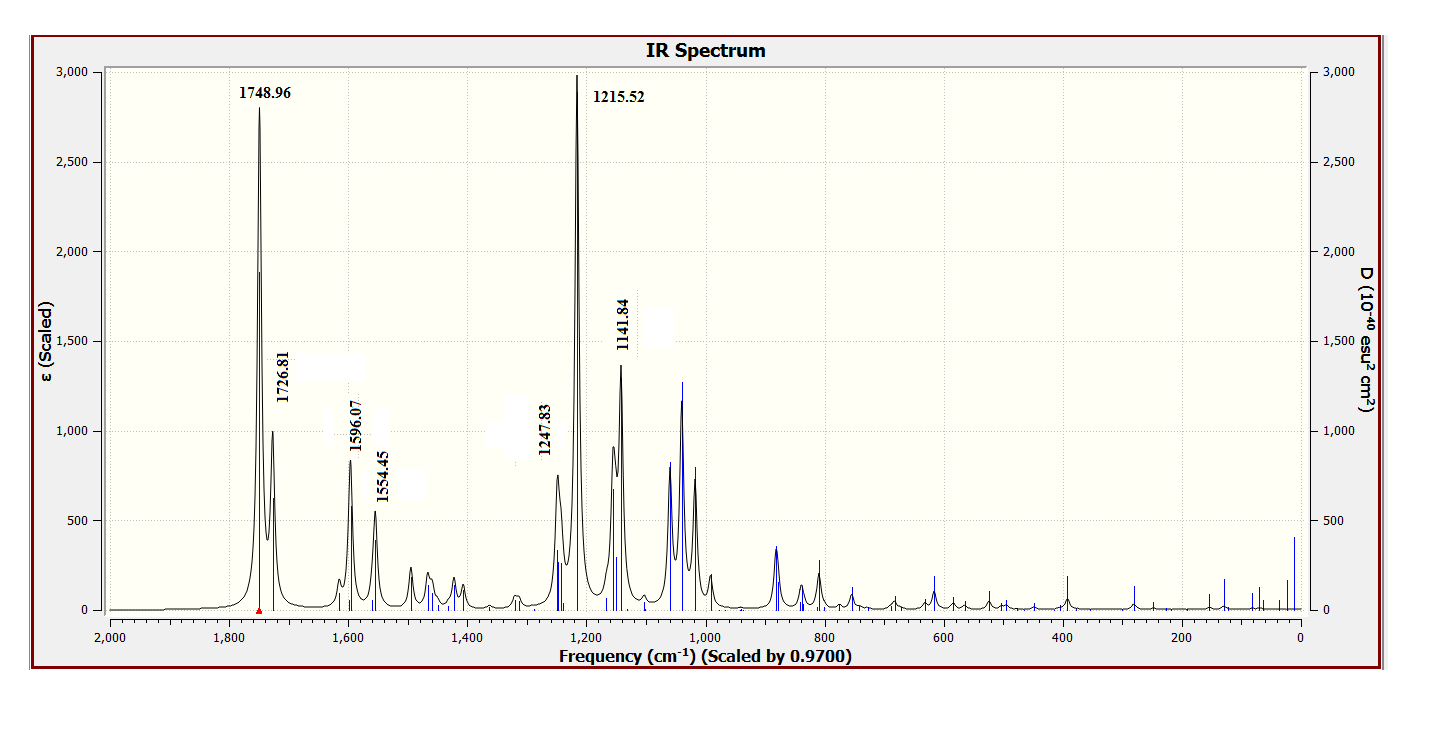Screen dimensions: 1456x736
Task: Click the Frequency (cm-1) x-axis title
Action: 705,656
